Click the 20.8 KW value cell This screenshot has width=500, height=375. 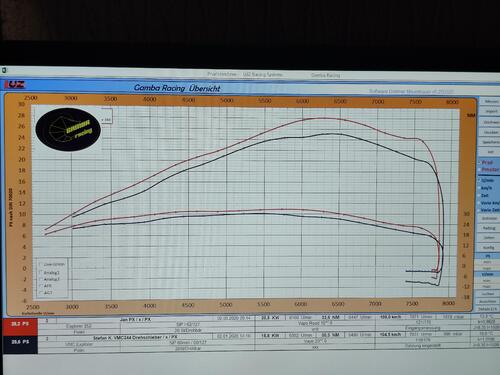(x=270, y=318)
